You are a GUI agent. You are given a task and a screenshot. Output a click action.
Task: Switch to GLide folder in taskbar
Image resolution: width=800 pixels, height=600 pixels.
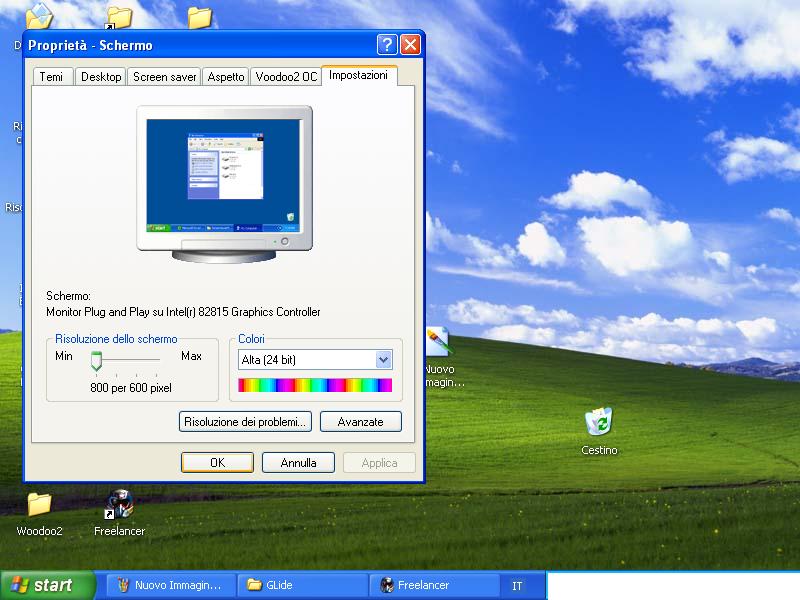pyautogui.click(x=304, y=585)
